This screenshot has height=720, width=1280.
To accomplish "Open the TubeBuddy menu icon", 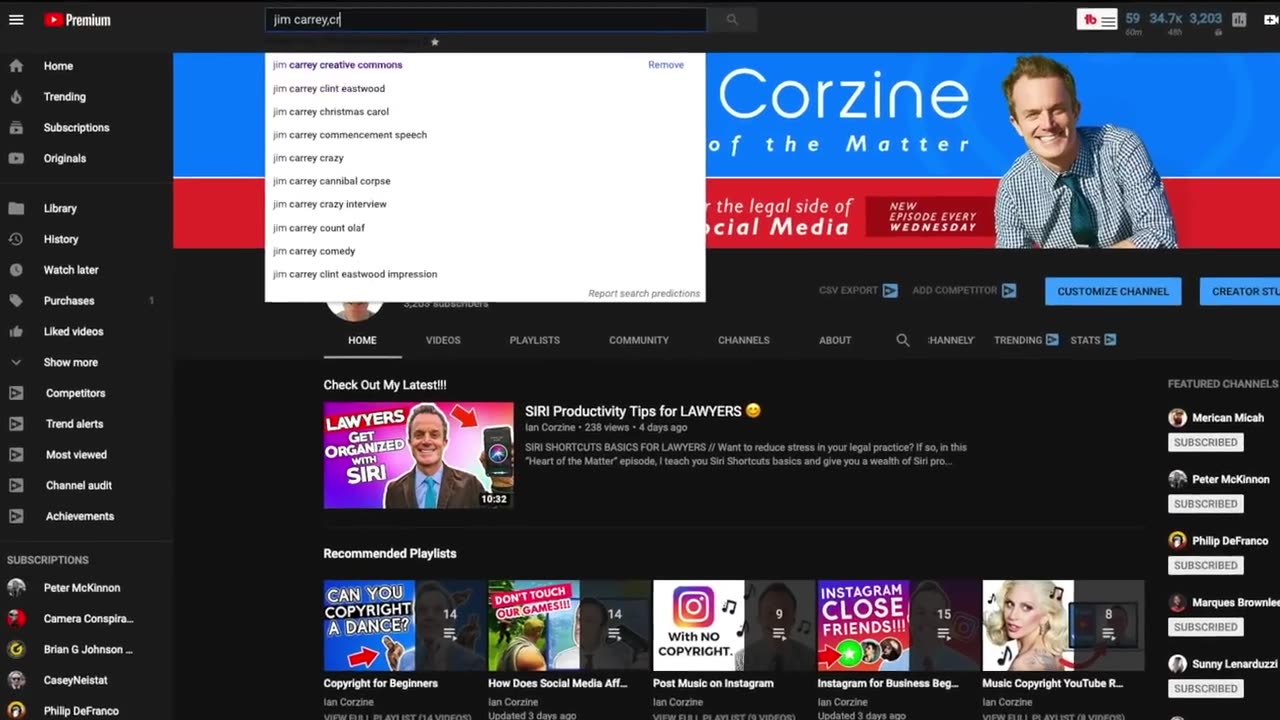I will (1097, 20).
